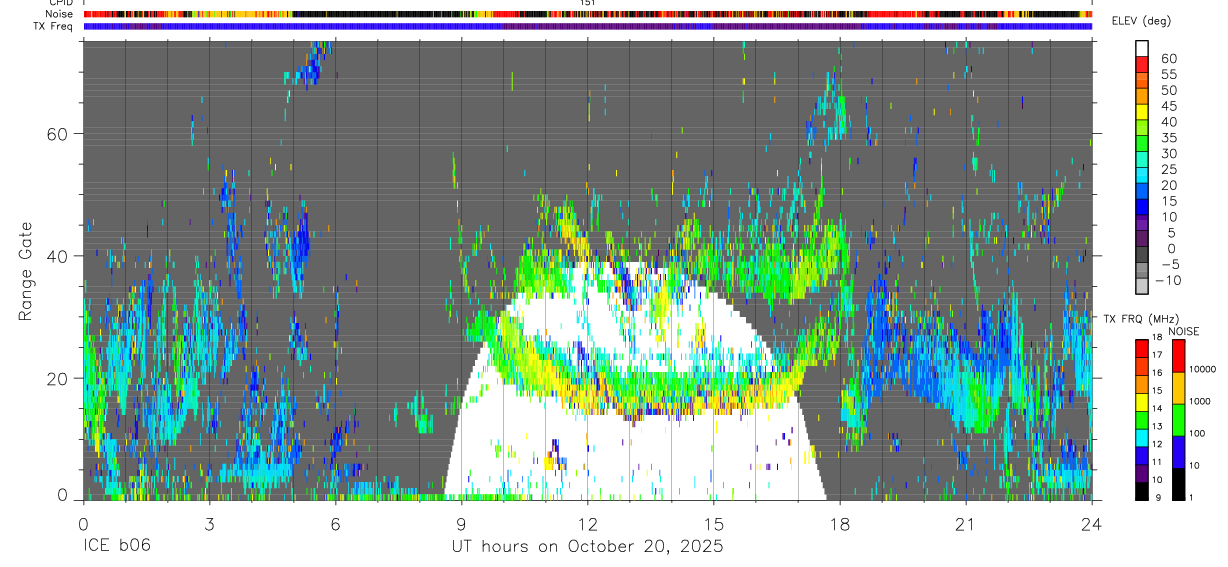Image resolution: width=1228 pixels, height=567 pixels.
Task: Pick the orange swatch in NOISE colorbar
Action: 1179,388
